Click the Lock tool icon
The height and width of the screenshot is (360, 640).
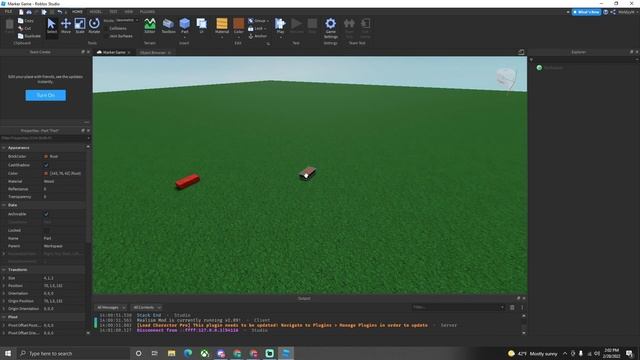(251, 29)
